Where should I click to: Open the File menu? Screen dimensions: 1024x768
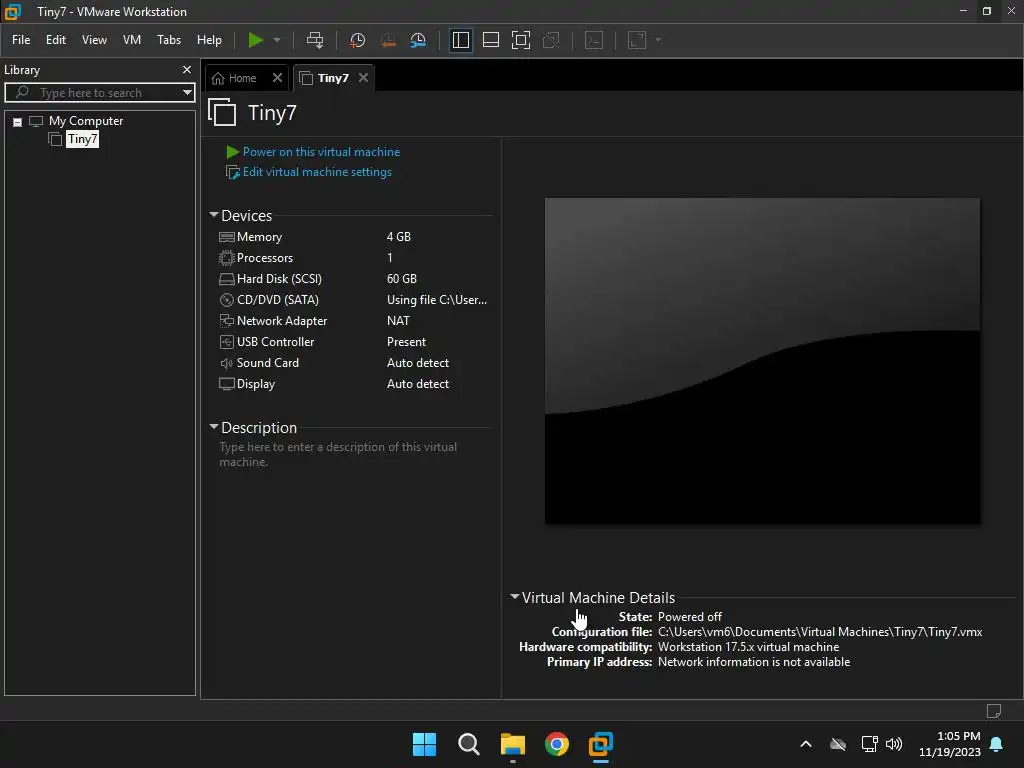[21, 40]
